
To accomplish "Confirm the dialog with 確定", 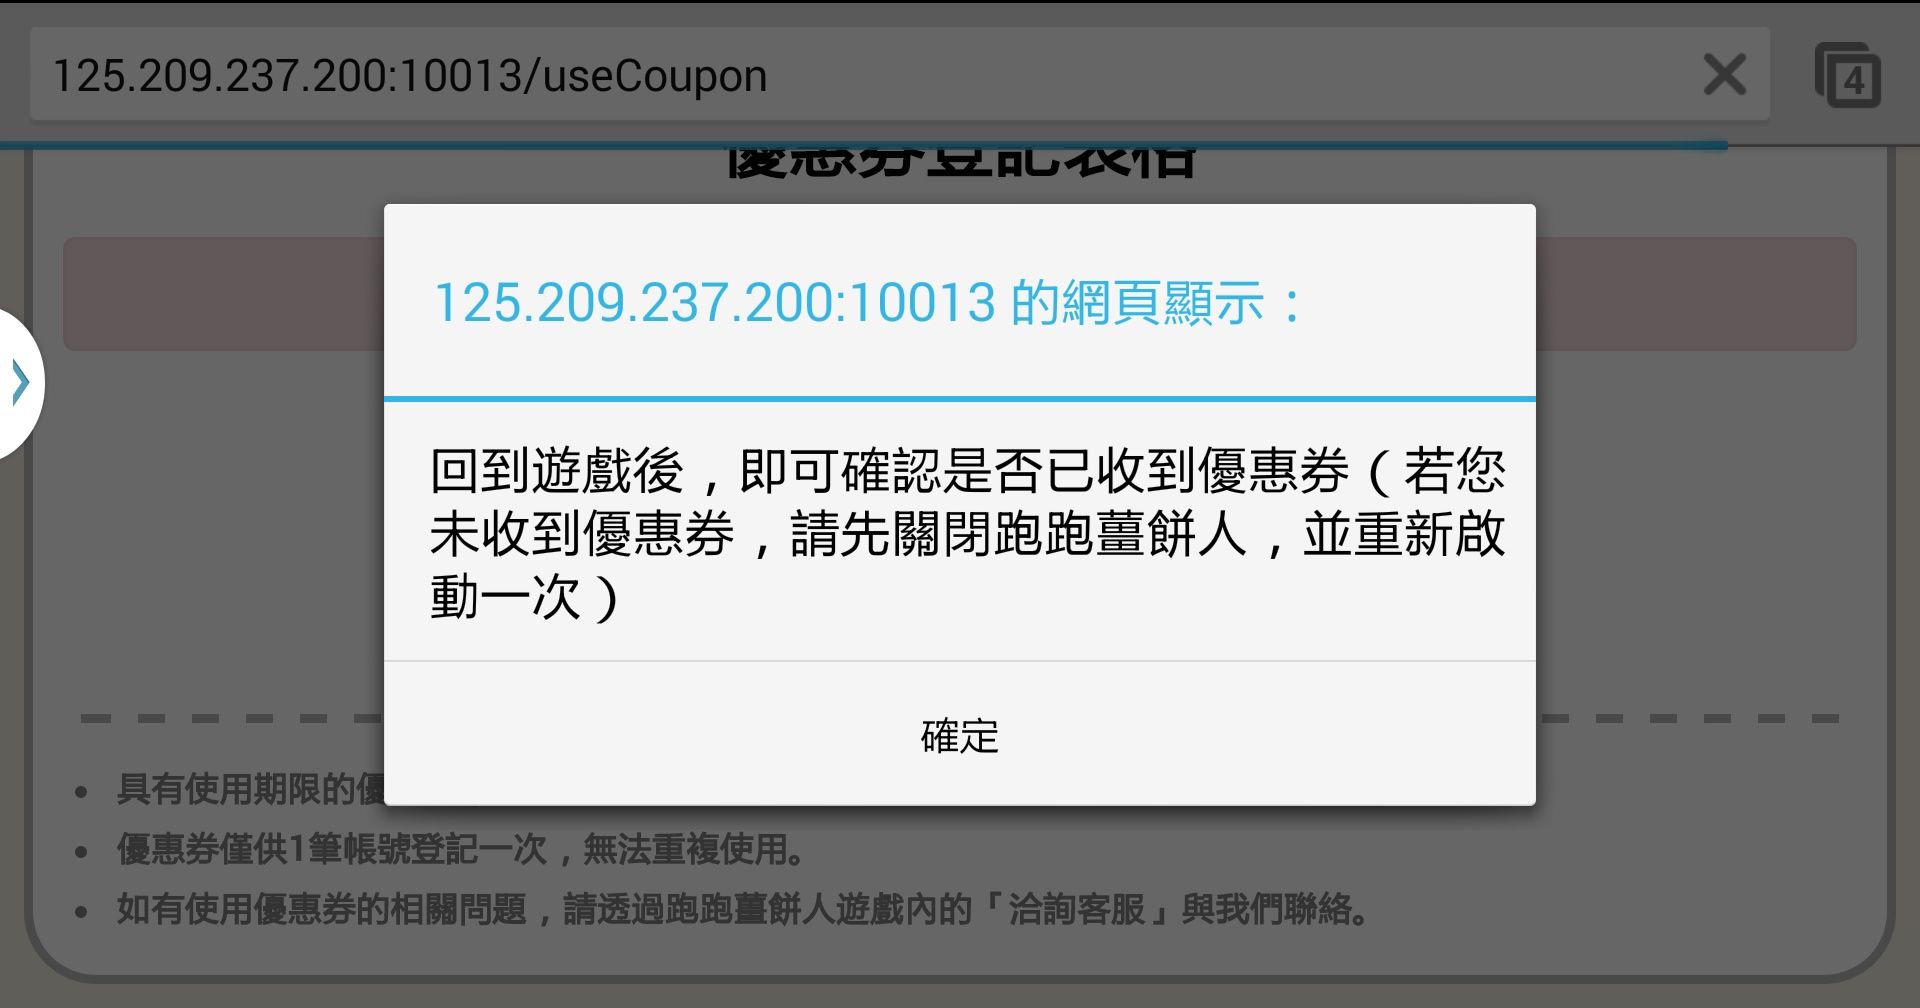I will click(960, 735).
